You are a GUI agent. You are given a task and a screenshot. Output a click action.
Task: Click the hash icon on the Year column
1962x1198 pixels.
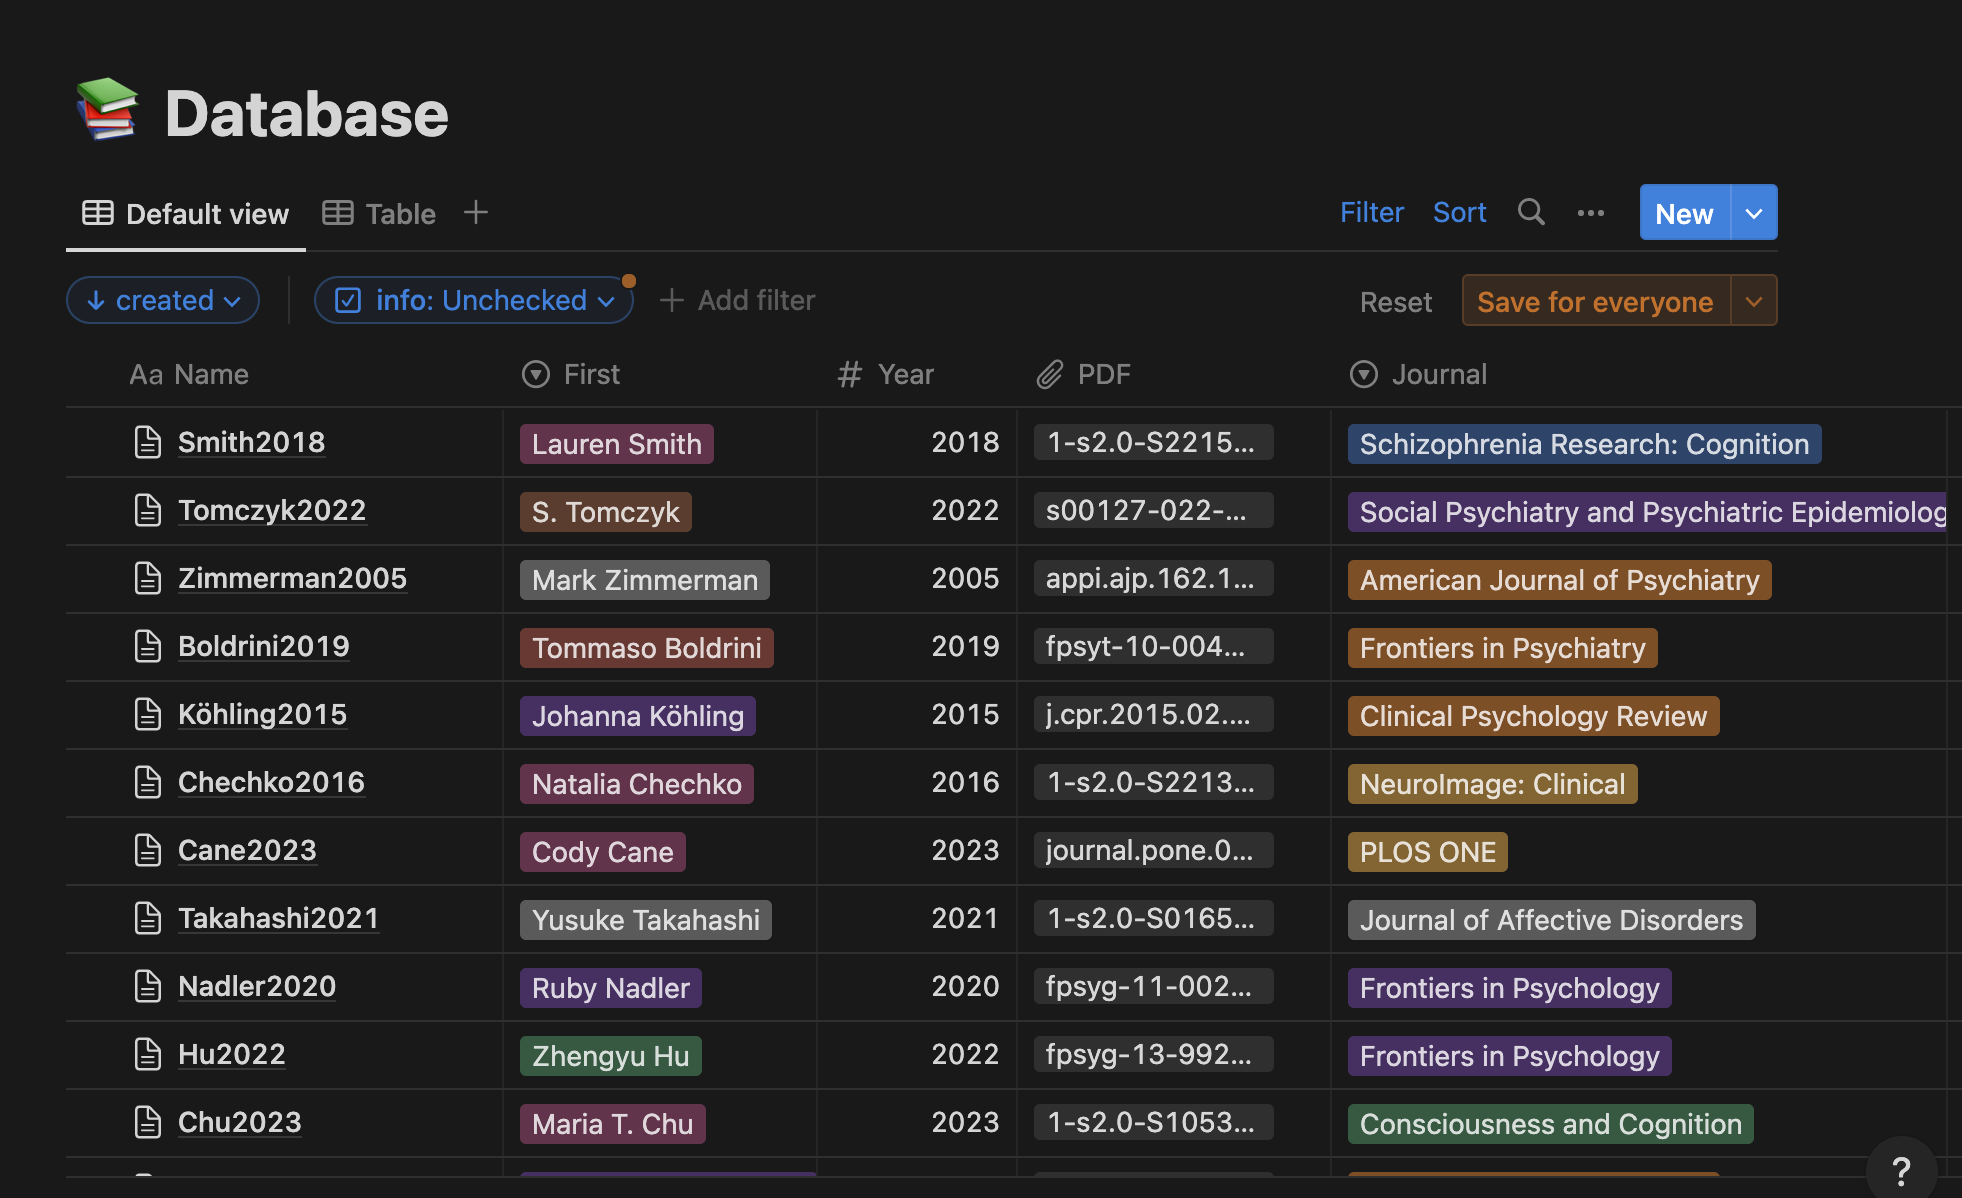click(848, 374)
